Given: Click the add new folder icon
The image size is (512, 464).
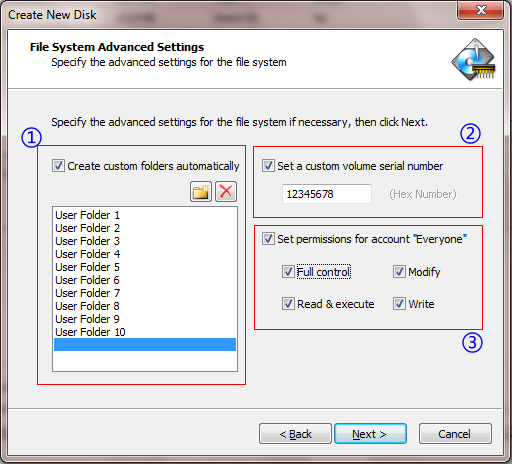Looking at the screenshot, I should 201,192.
